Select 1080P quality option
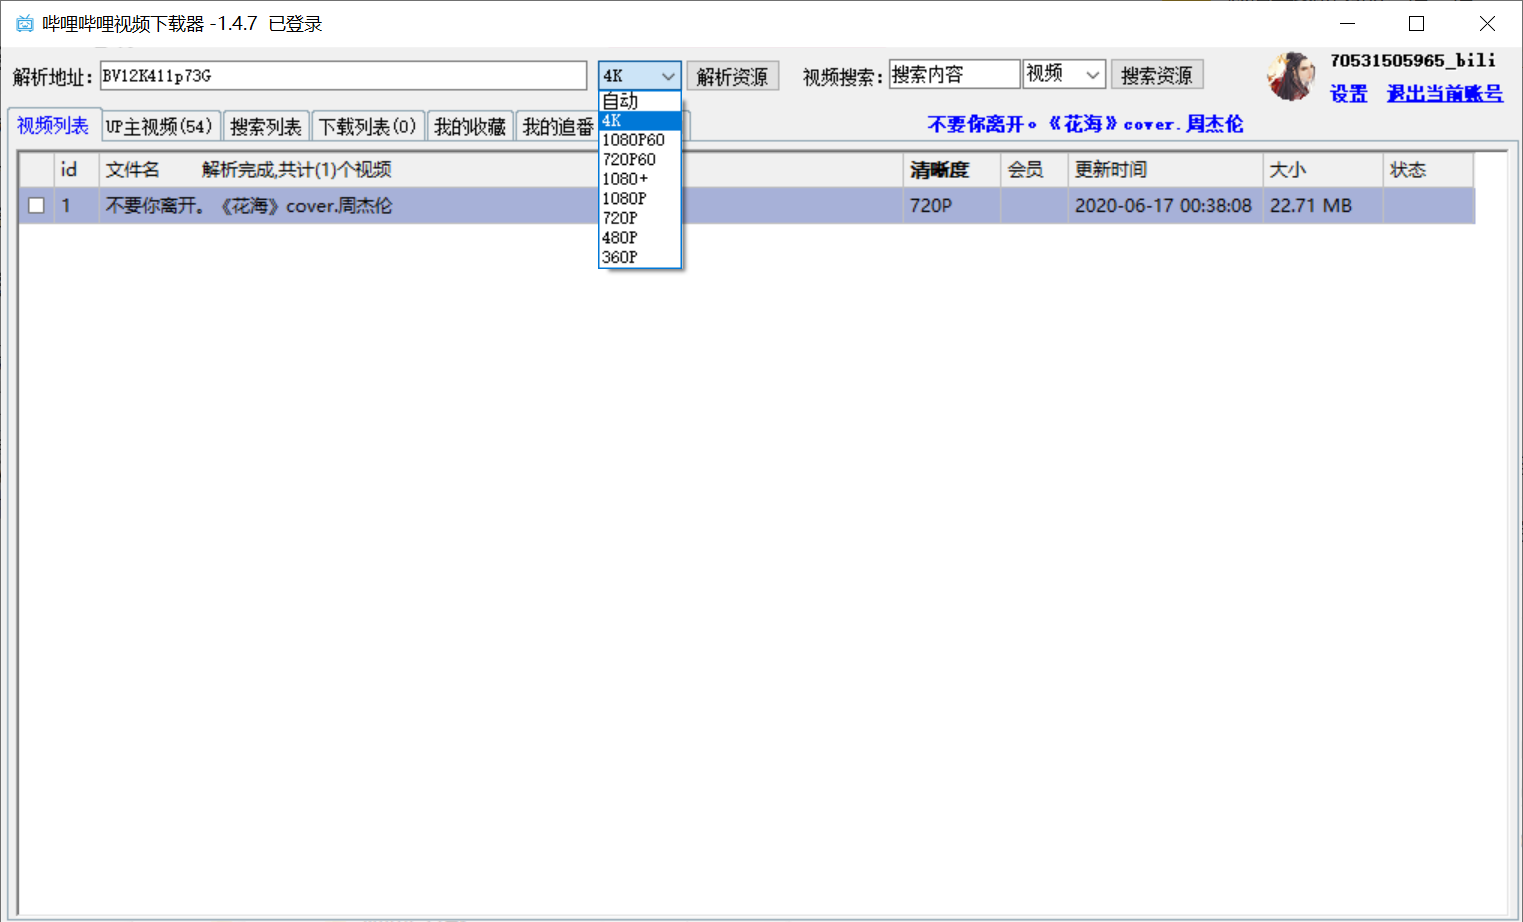The height and width of the screenshot is (922, 1523). pos(640,199)
